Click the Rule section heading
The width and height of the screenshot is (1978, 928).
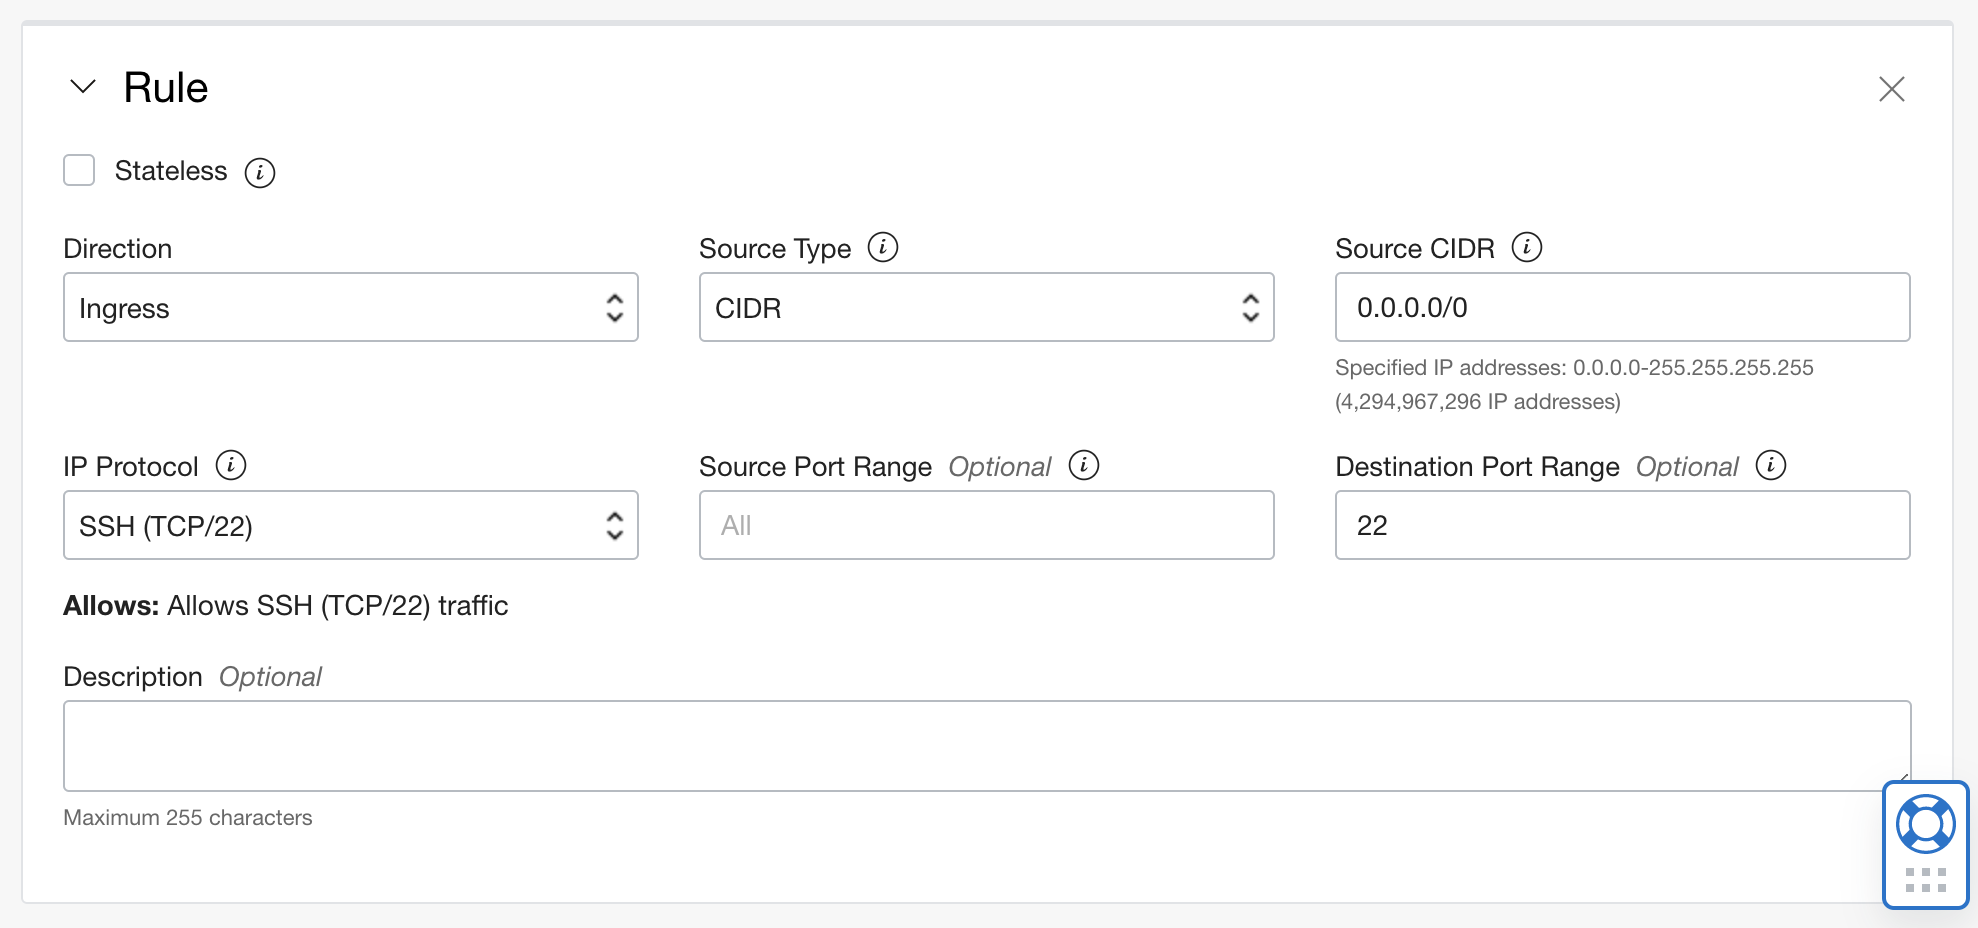point(166,88)
